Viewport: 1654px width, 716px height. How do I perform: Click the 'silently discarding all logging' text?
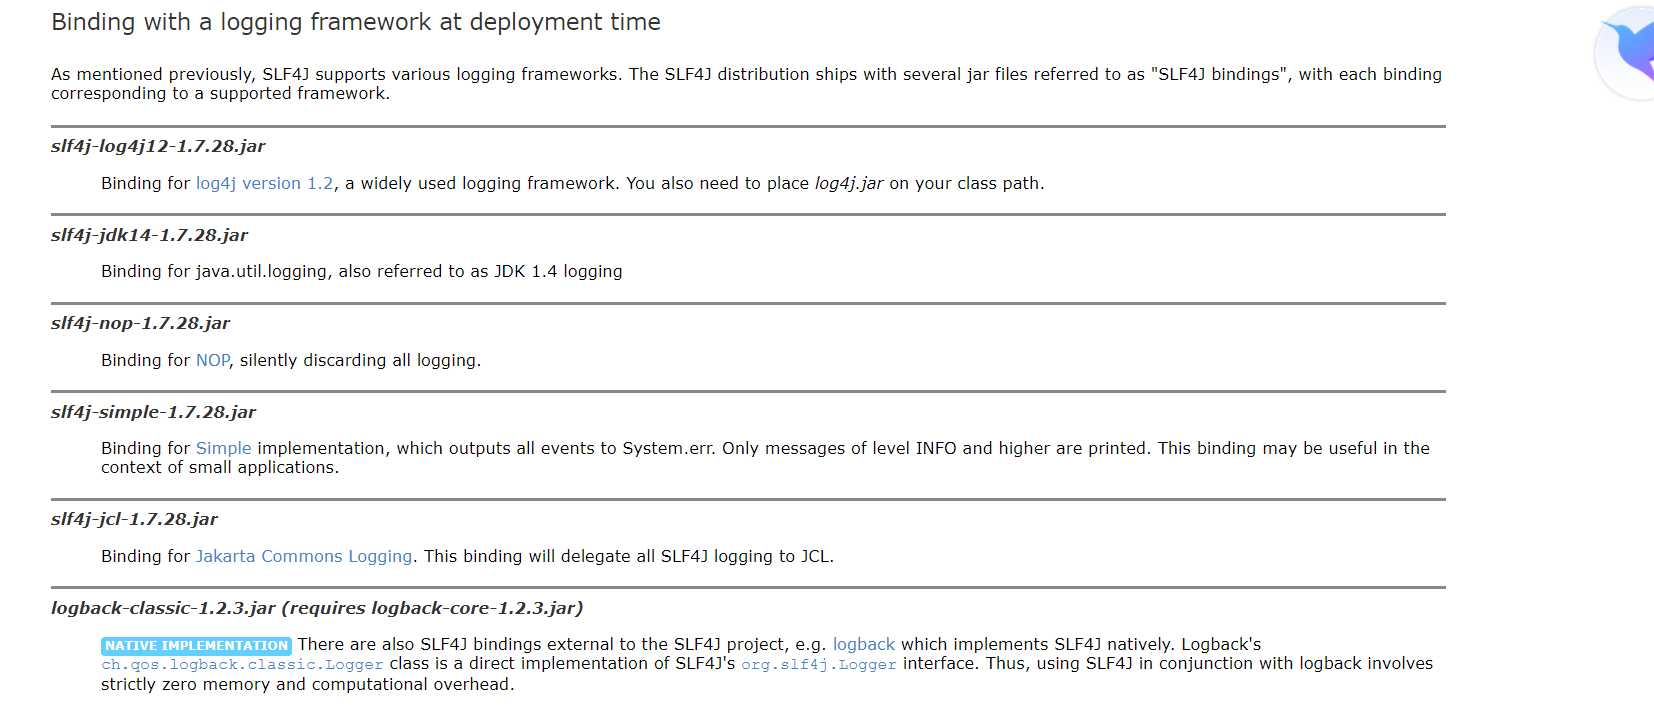click(360, 360)
